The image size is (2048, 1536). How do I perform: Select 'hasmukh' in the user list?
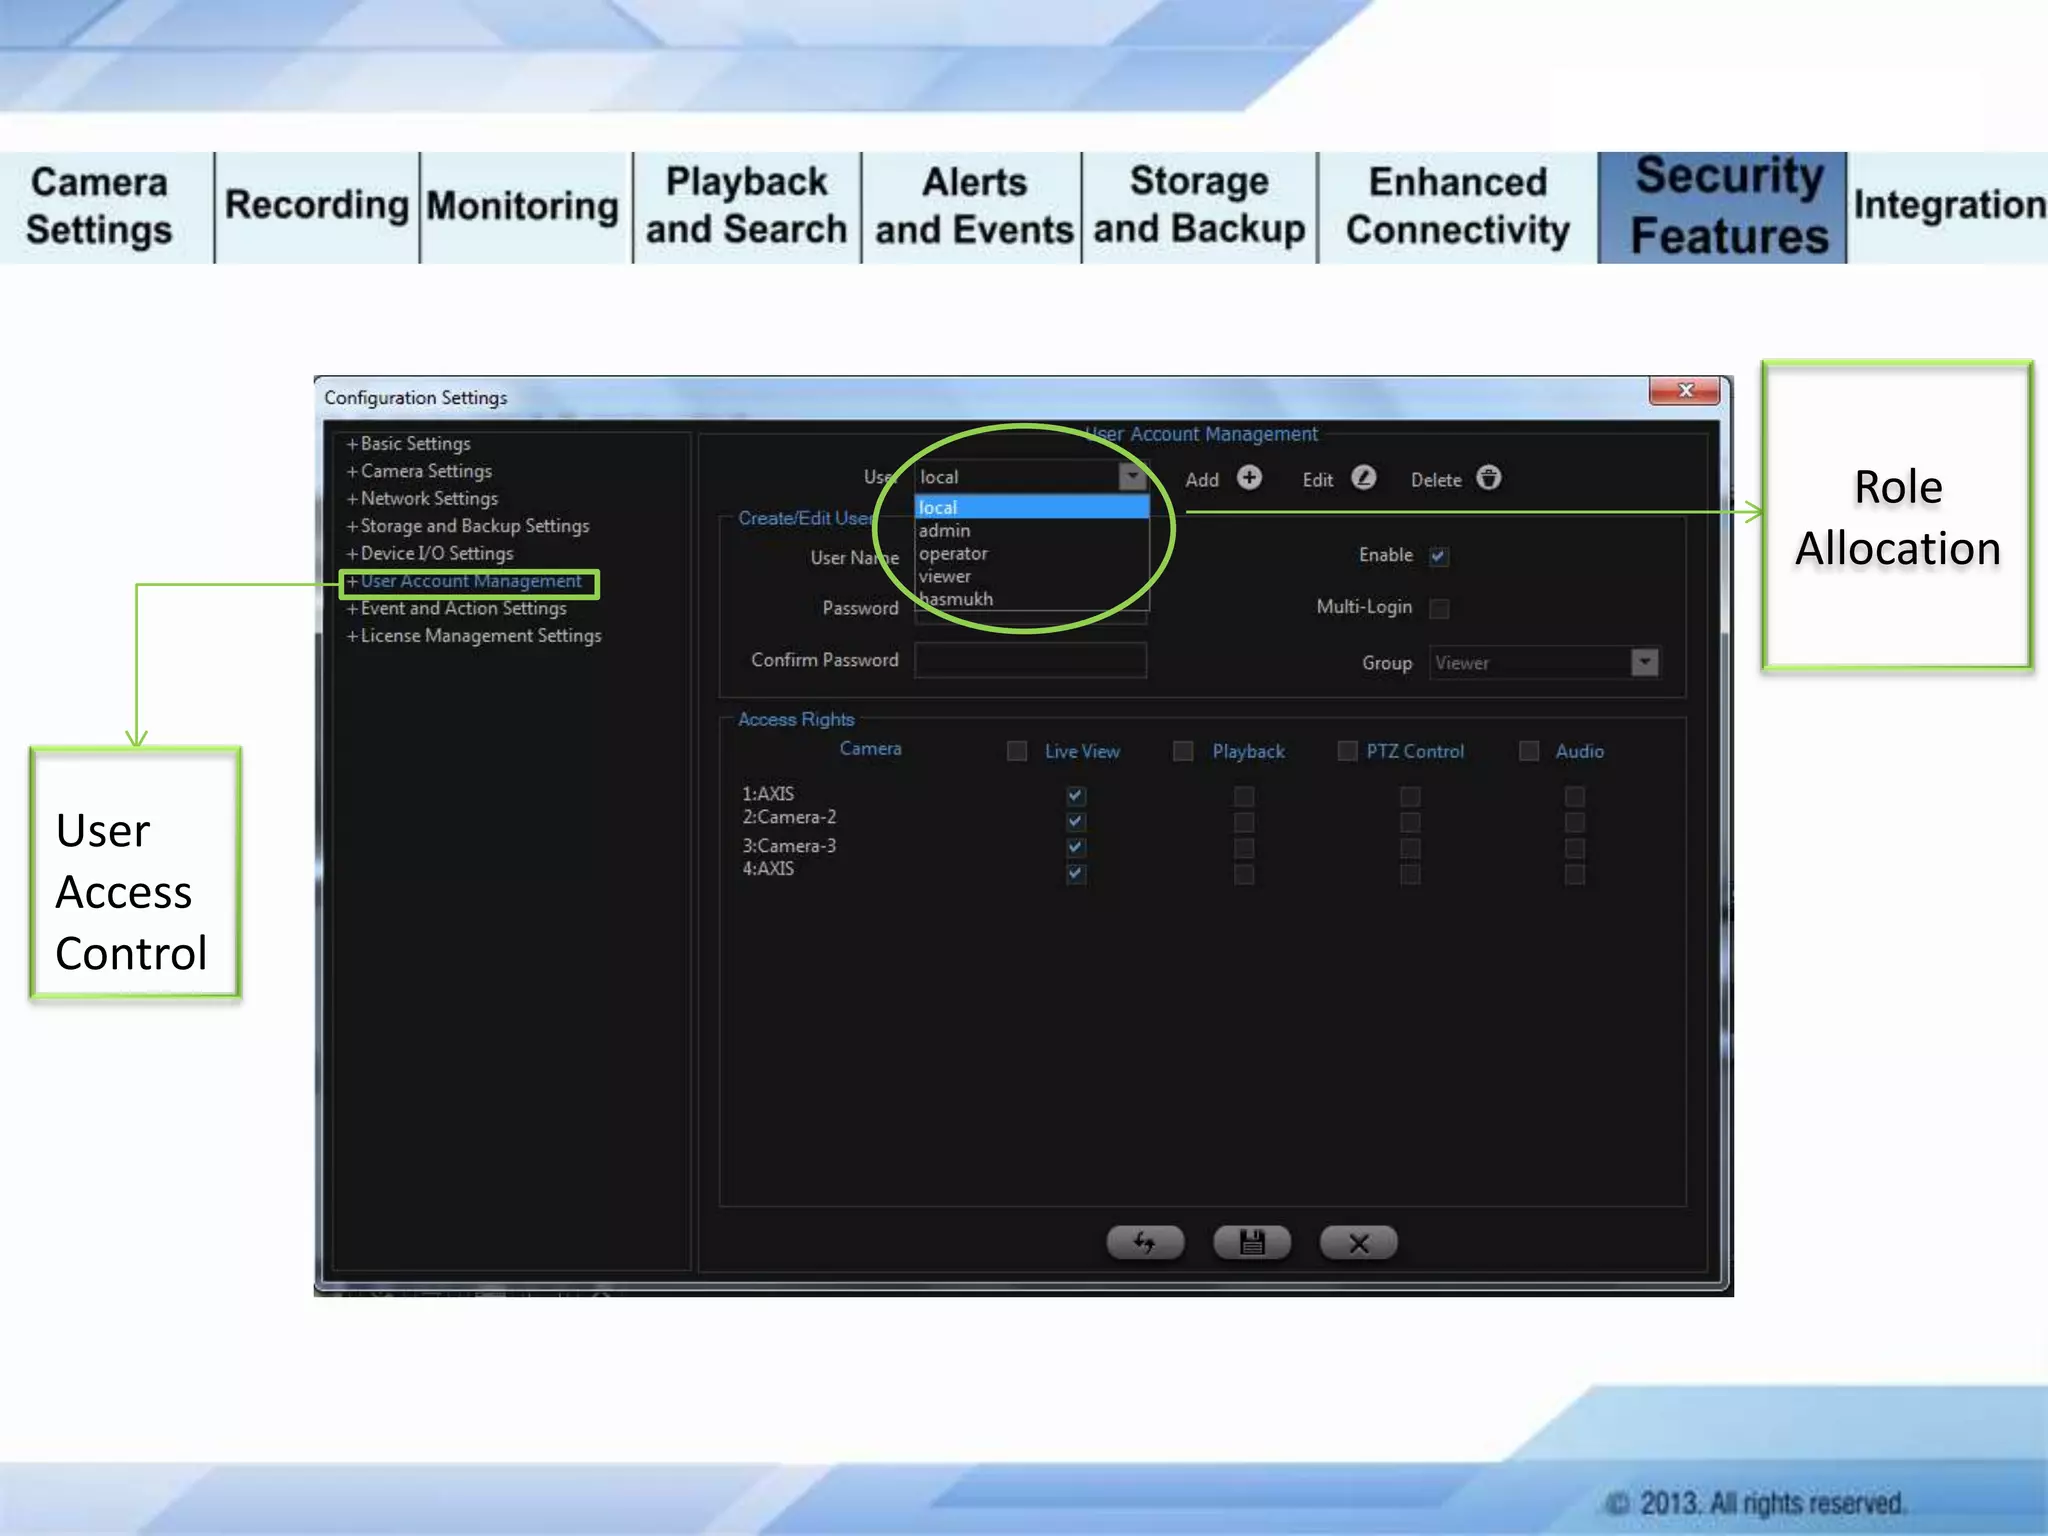pyautogui.click(x=1032, y=599)
